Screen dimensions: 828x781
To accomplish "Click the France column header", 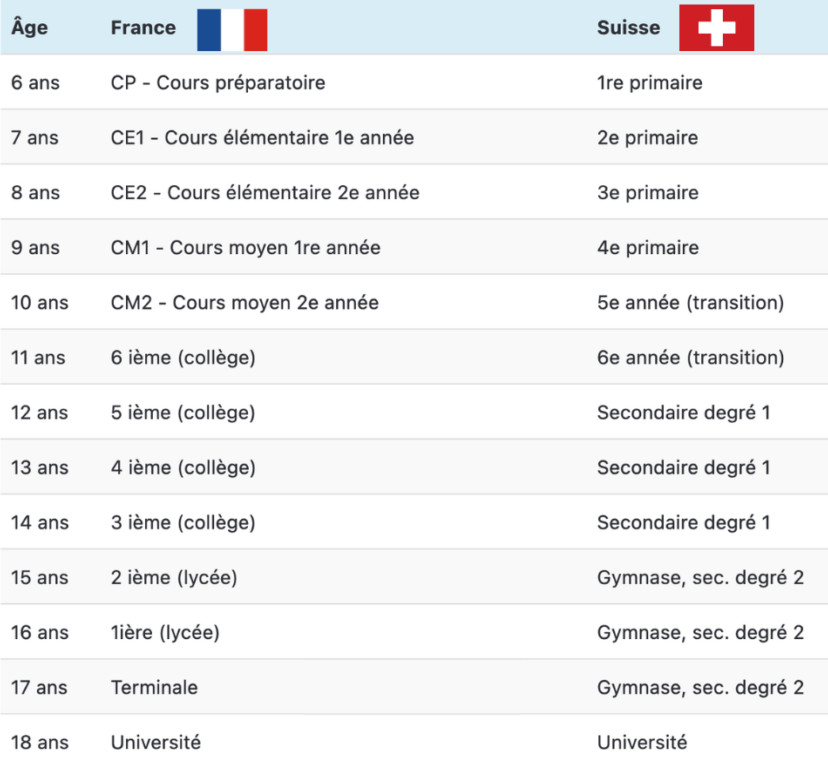I will [x=143, y=28].
